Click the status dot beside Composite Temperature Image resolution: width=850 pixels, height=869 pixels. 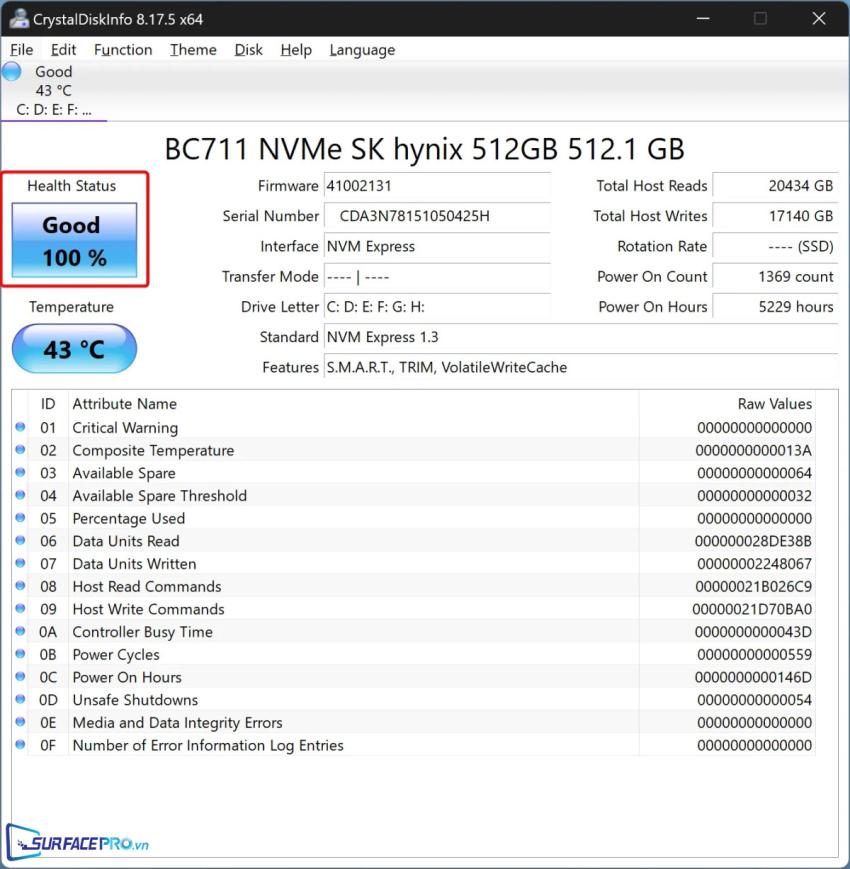tap(20, 450)
